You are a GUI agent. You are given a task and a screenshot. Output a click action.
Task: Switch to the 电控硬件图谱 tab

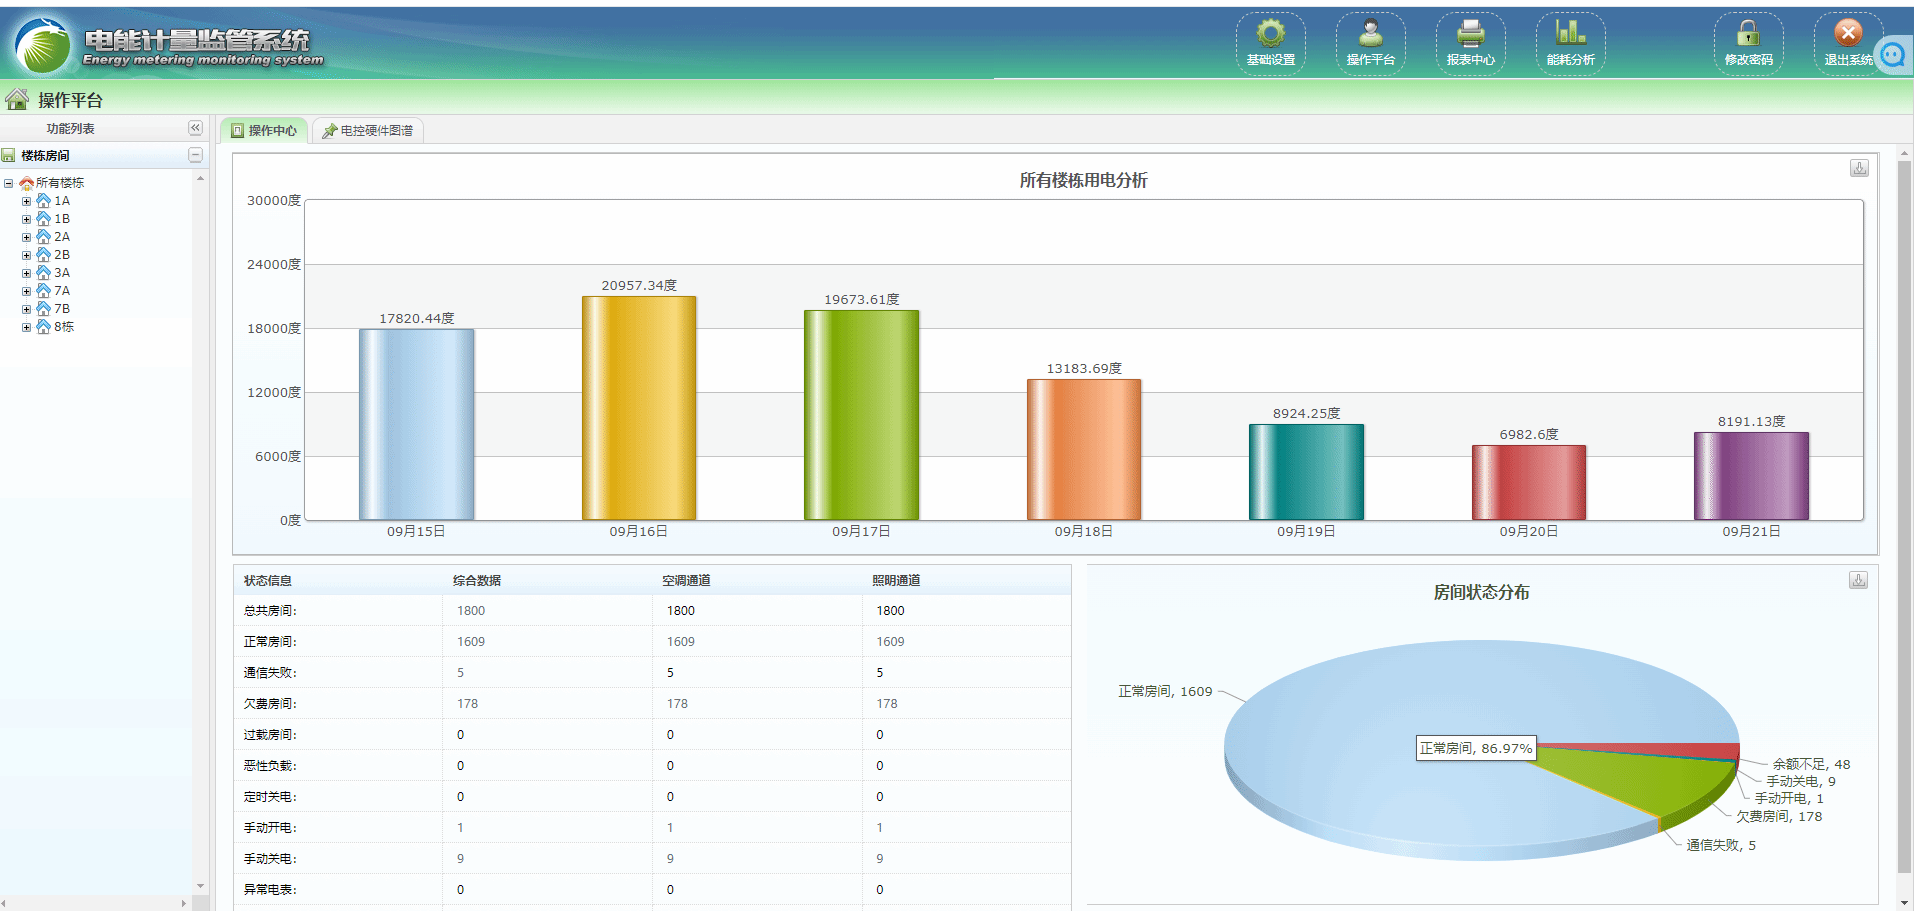coord(368,131)
